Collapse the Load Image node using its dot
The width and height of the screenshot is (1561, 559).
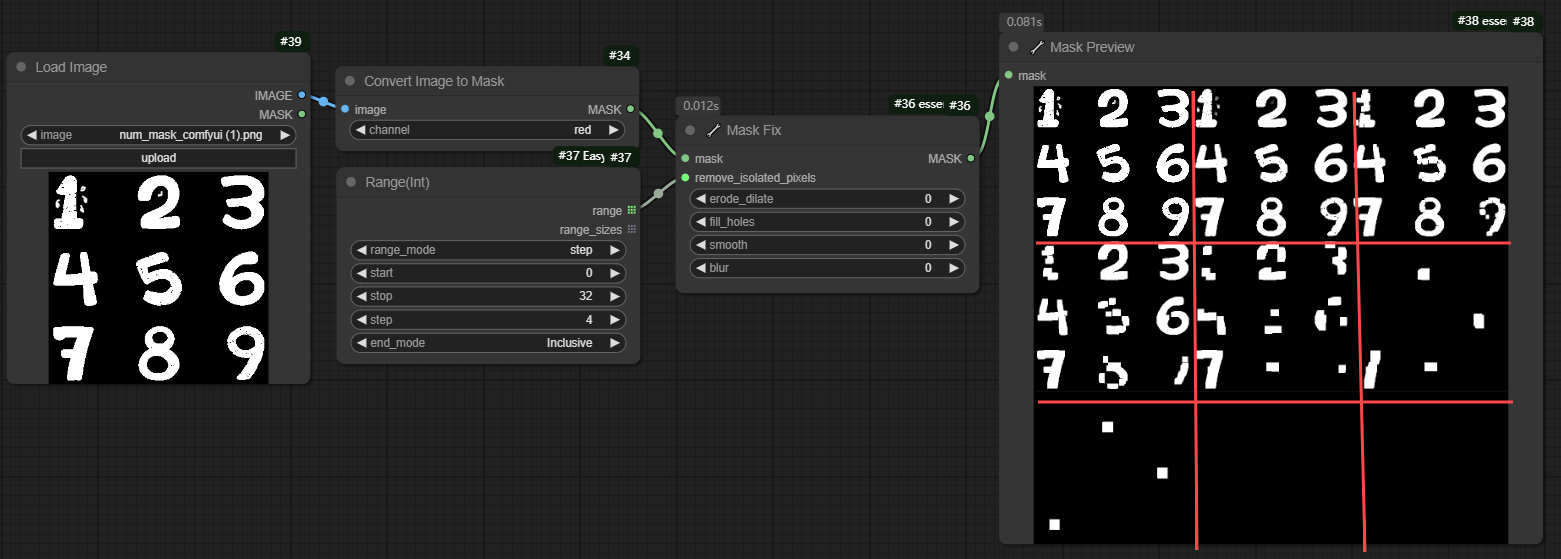(21, 68)
